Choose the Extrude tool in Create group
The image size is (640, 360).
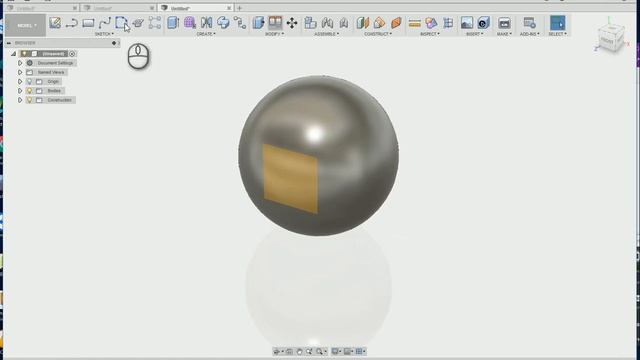click(x=173, y=22)
